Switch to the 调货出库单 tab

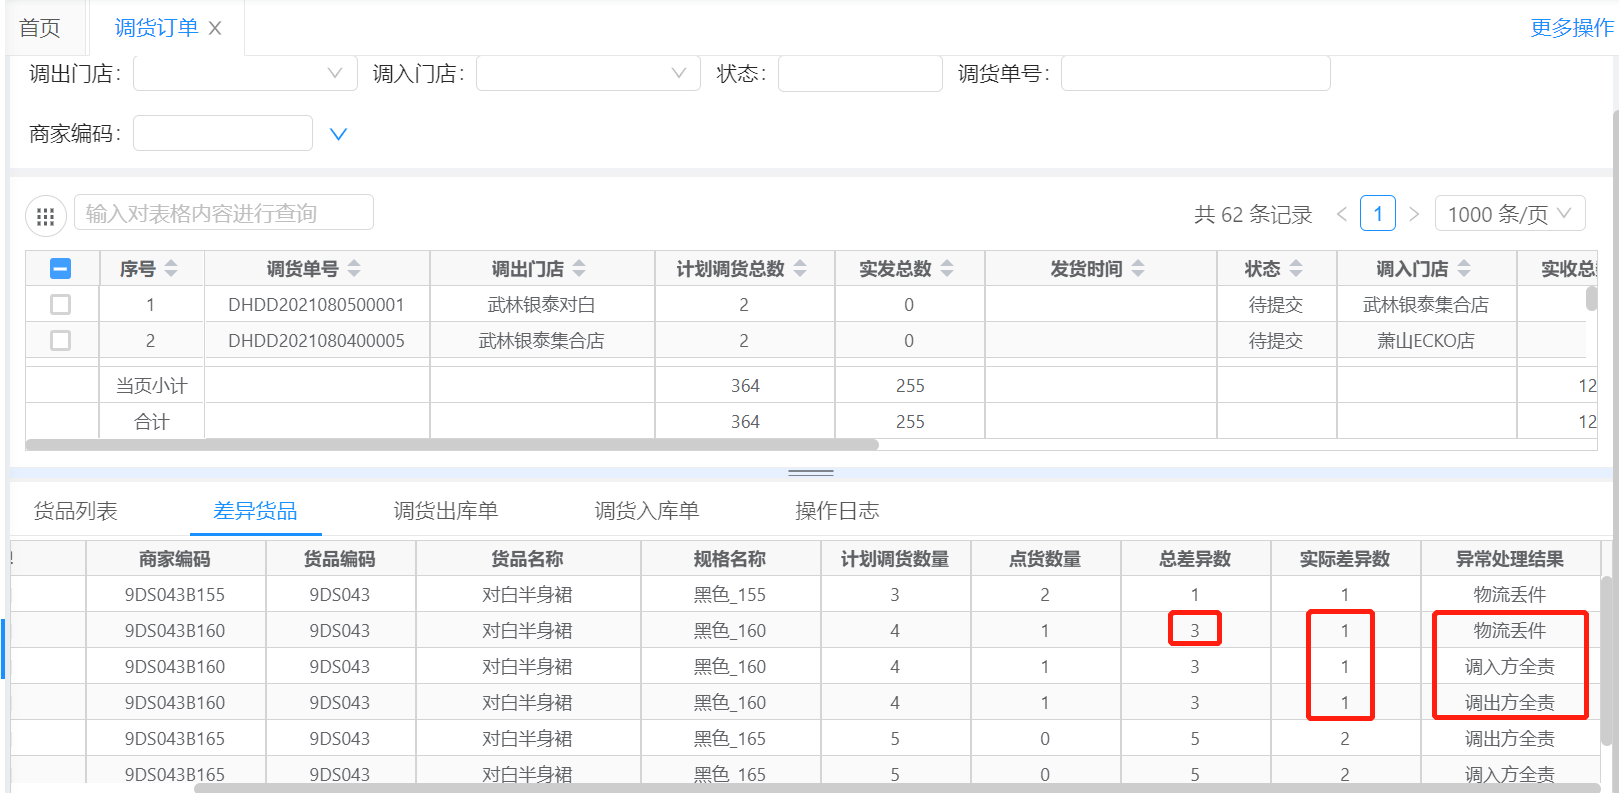click(x=446, y=511)
